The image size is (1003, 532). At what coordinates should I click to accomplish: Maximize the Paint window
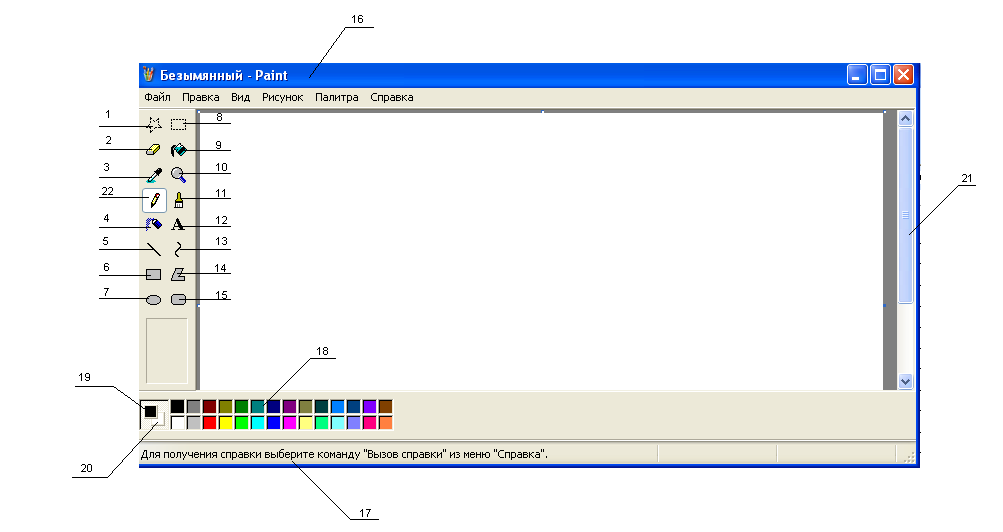click(880, 75)
